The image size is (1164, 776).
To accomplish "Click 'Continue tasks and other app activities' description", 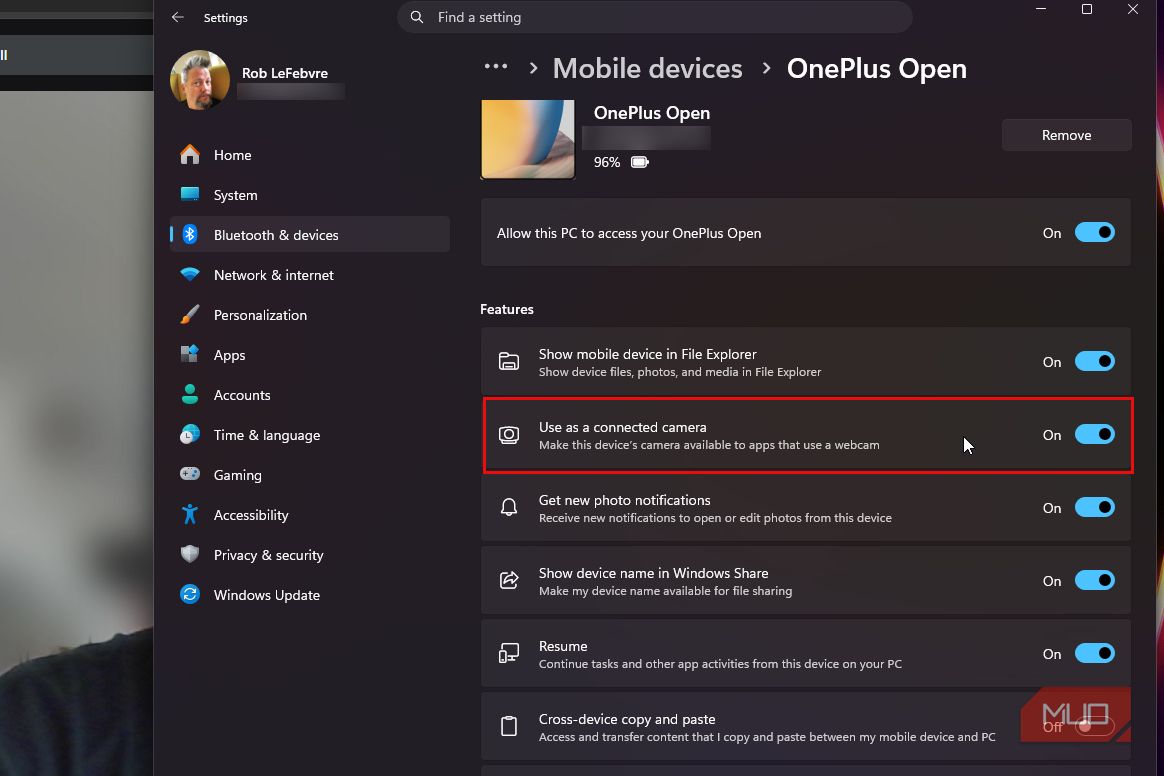I will tap(720, 664).
